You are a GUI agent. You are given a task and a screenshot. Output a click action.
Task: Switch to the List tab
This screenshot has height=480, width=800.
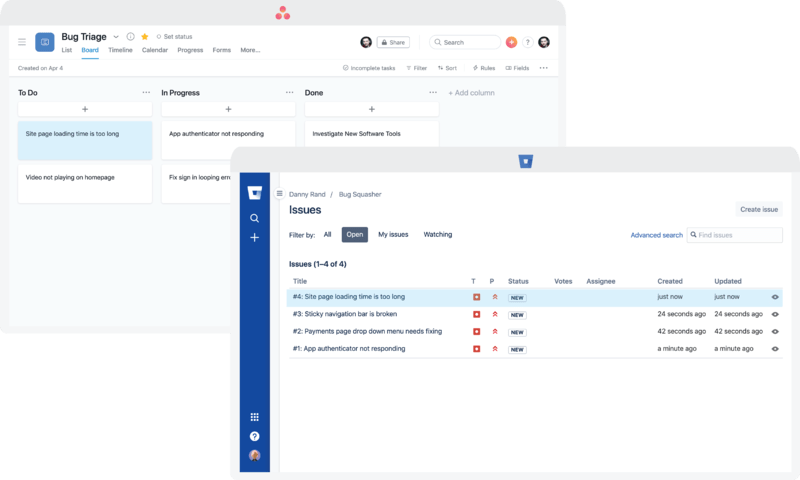point(67,50)
